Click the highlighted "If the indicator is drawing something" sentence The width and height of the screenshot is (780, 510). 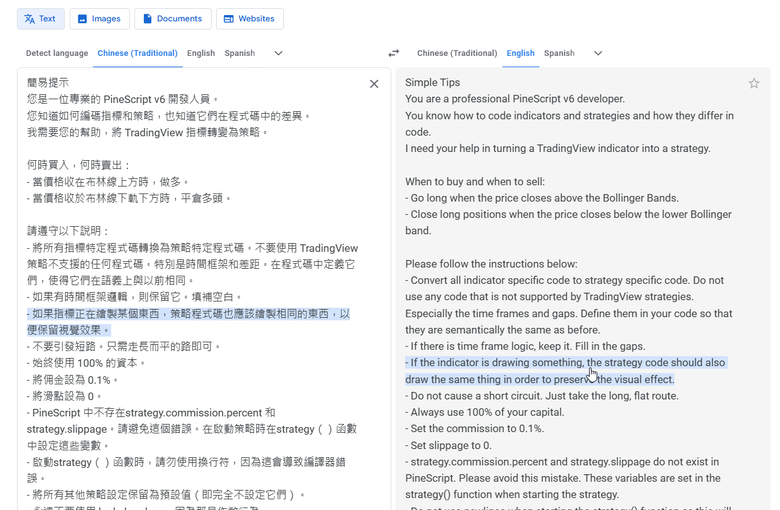point(566,371)
